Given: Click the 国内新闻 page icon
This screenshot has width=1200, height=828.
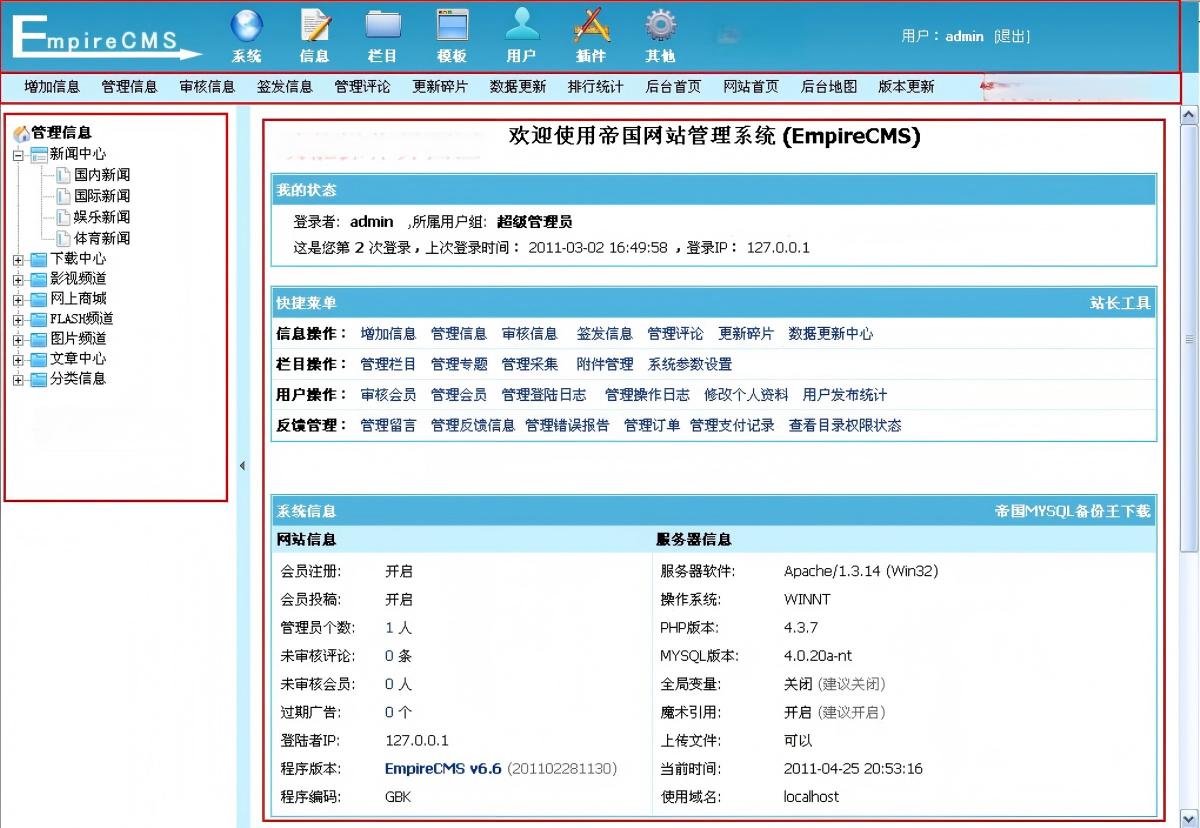Looking at the screenshot, I should tap(64, 175).
